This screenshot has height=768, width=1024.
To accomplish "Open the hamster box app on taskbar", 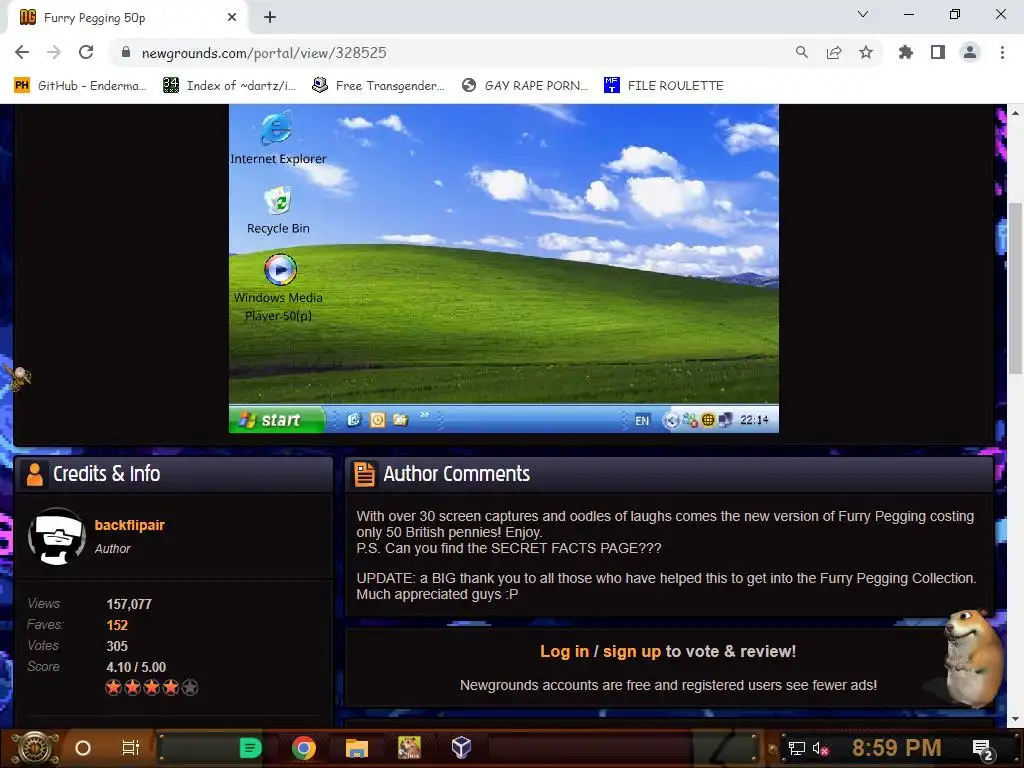I will coord(409,748).
